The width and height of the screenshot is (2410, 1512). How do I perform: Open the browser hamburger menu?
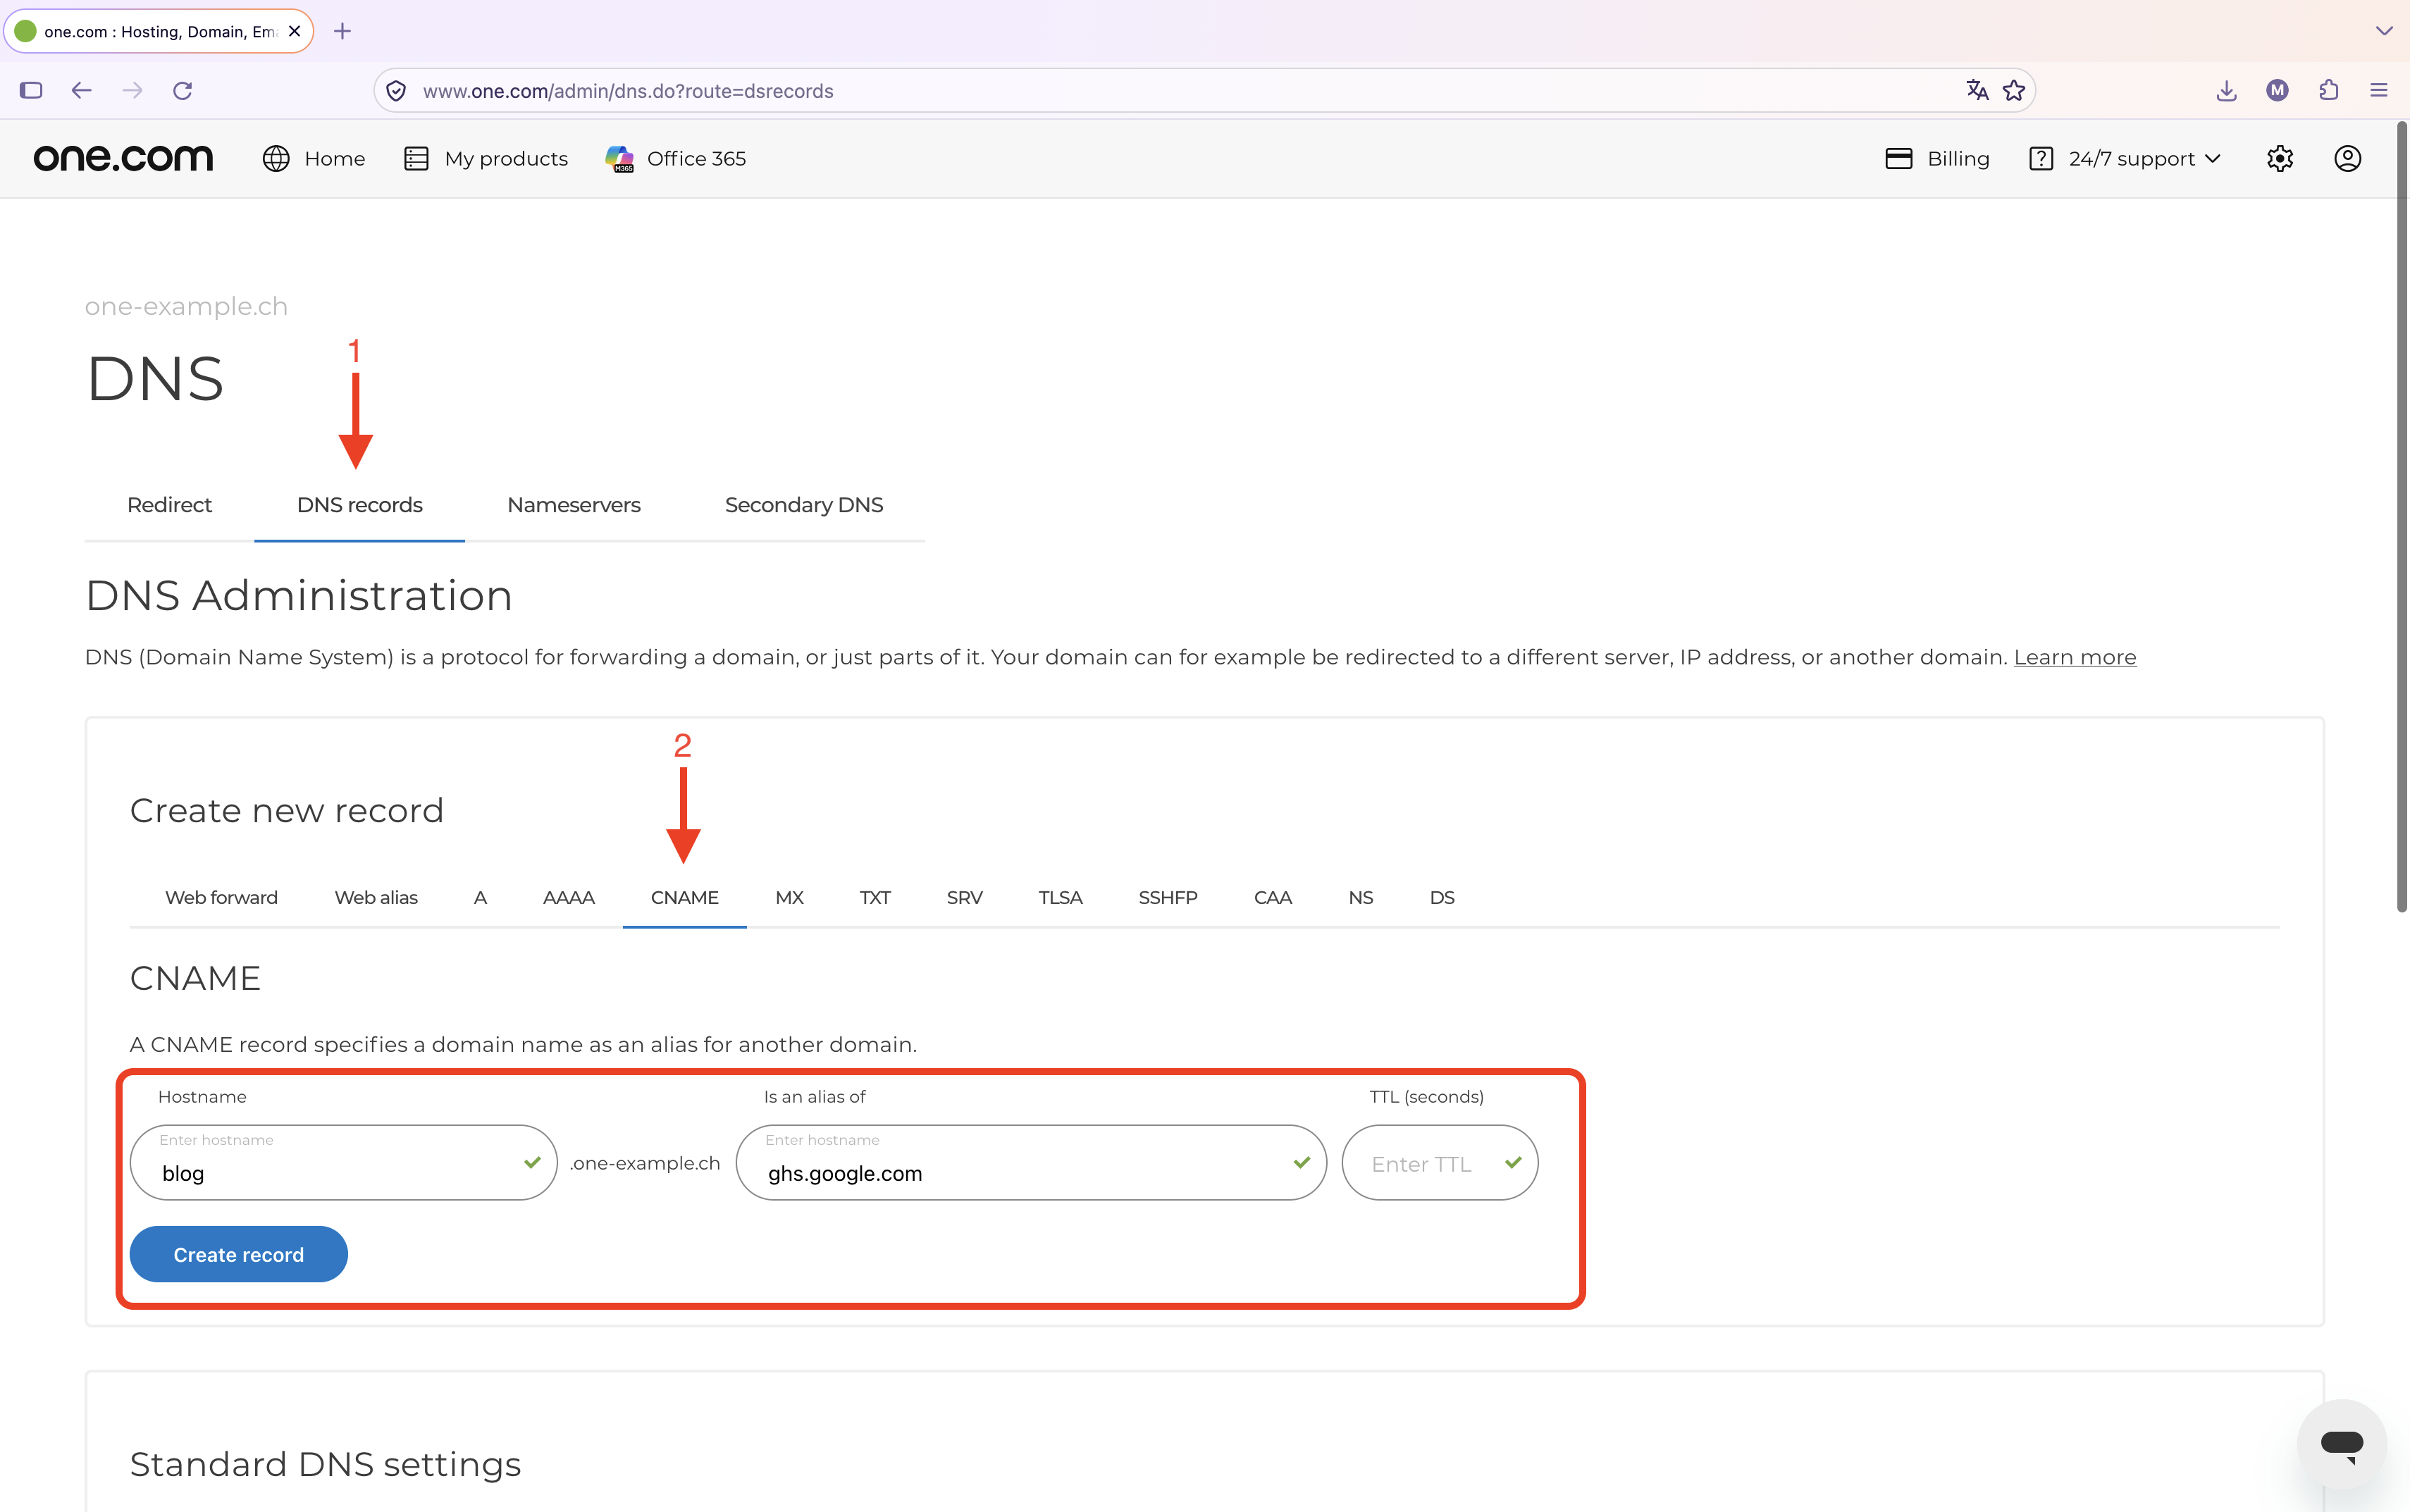[2379, 90]
